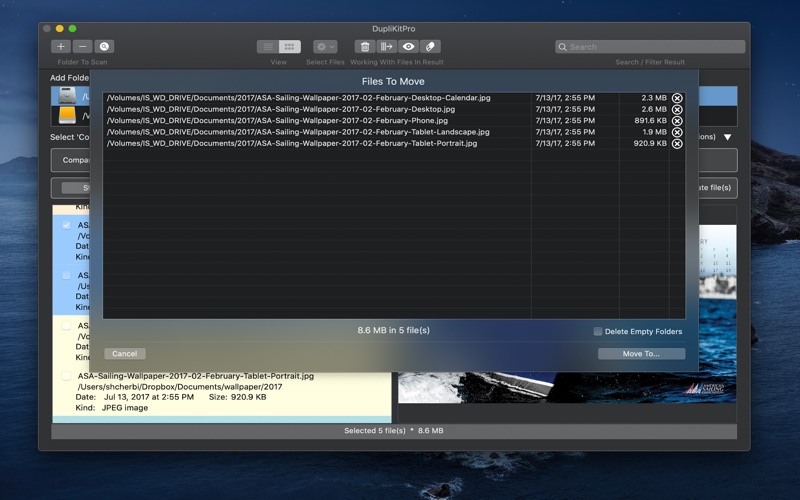Click the sailing wallpaper preview image

[x=567, y=388]
